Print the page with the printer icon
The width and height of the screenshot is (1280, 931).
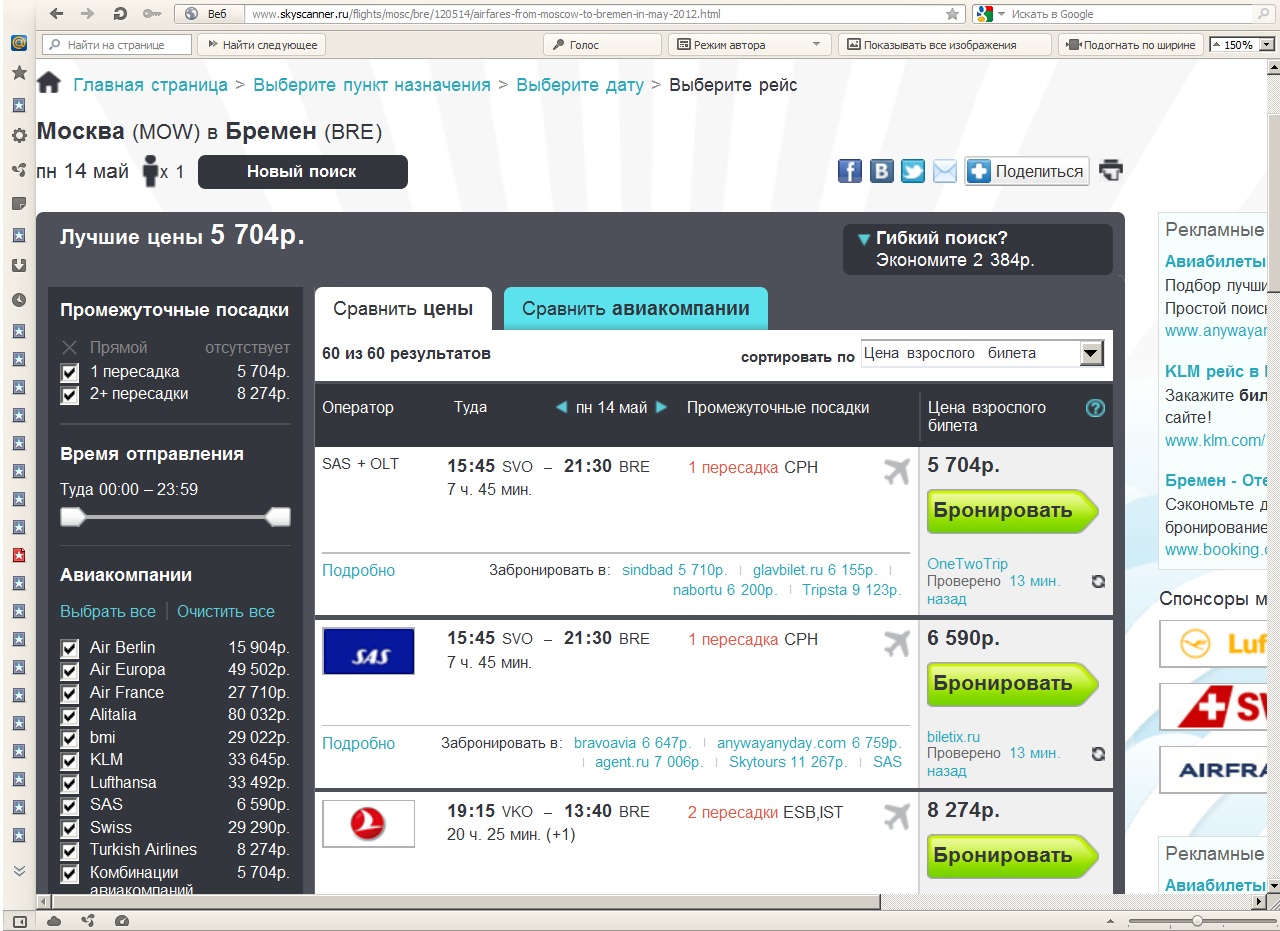point(1111,170)
